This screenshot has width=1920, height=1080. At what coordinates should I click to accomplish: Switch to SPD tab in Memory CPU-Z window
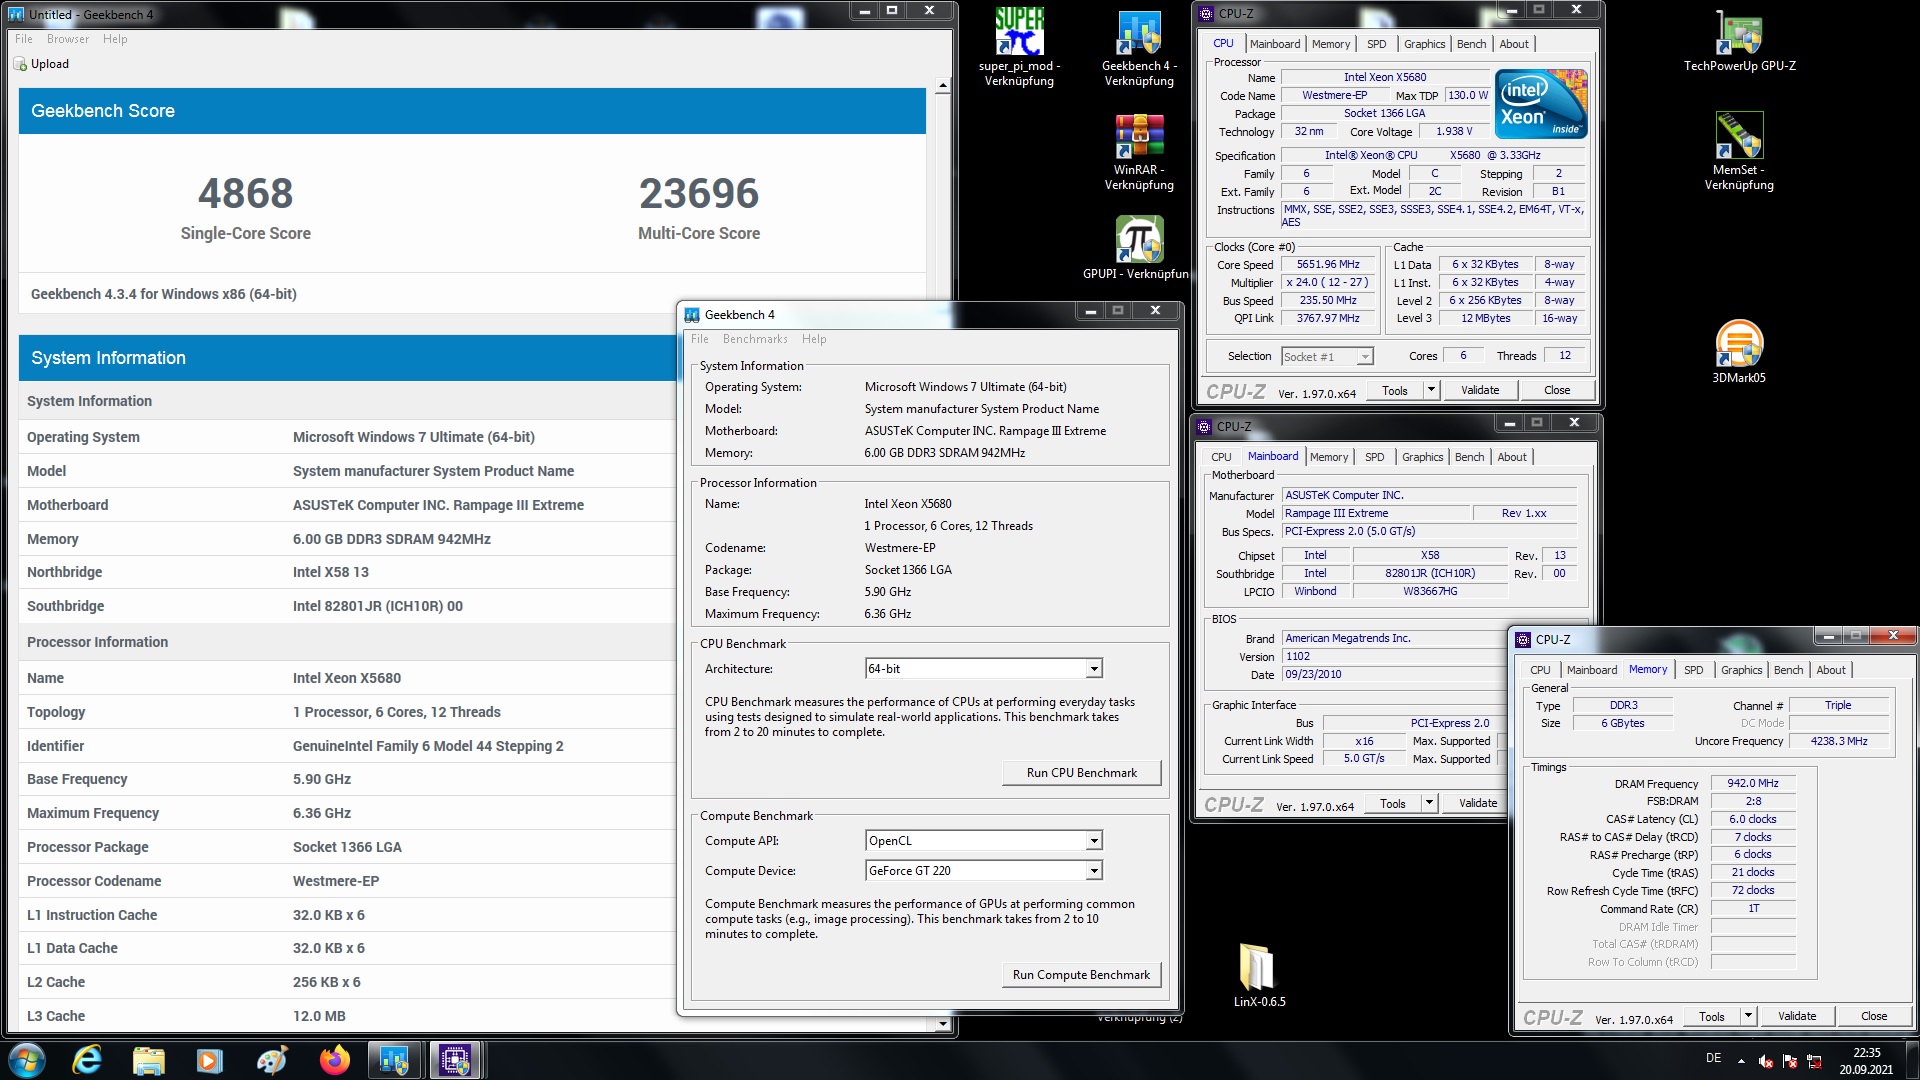click(1693, 670)
